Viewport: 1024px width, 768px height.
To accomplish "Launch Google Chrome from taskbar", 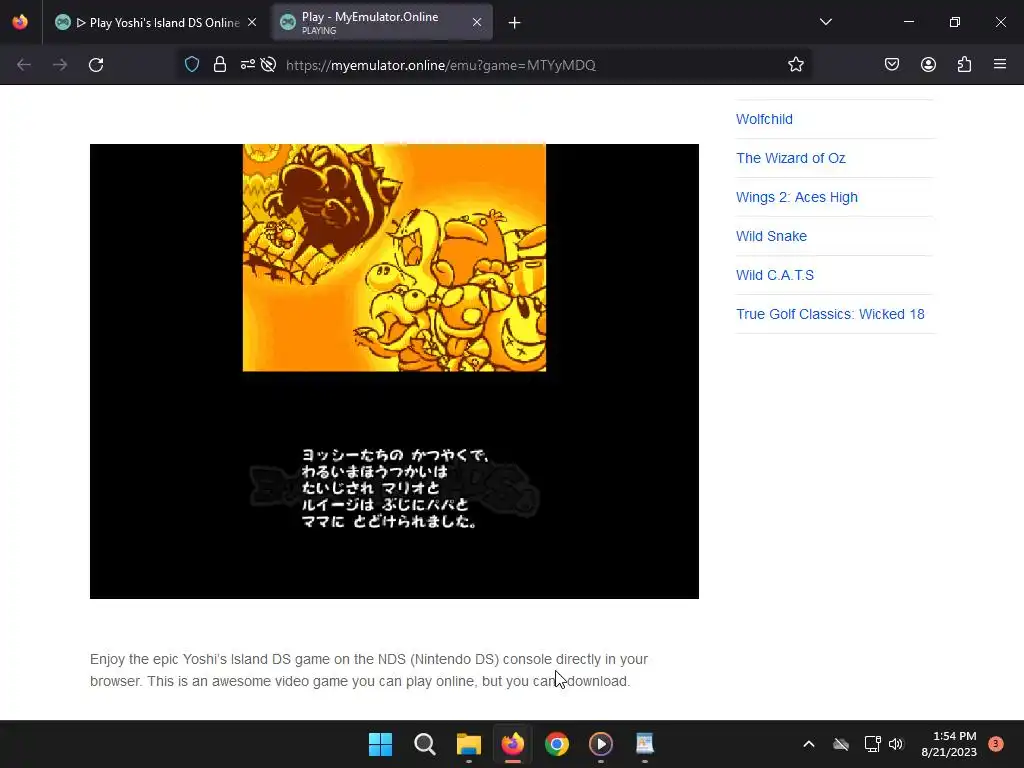I will tap(557, 744).
